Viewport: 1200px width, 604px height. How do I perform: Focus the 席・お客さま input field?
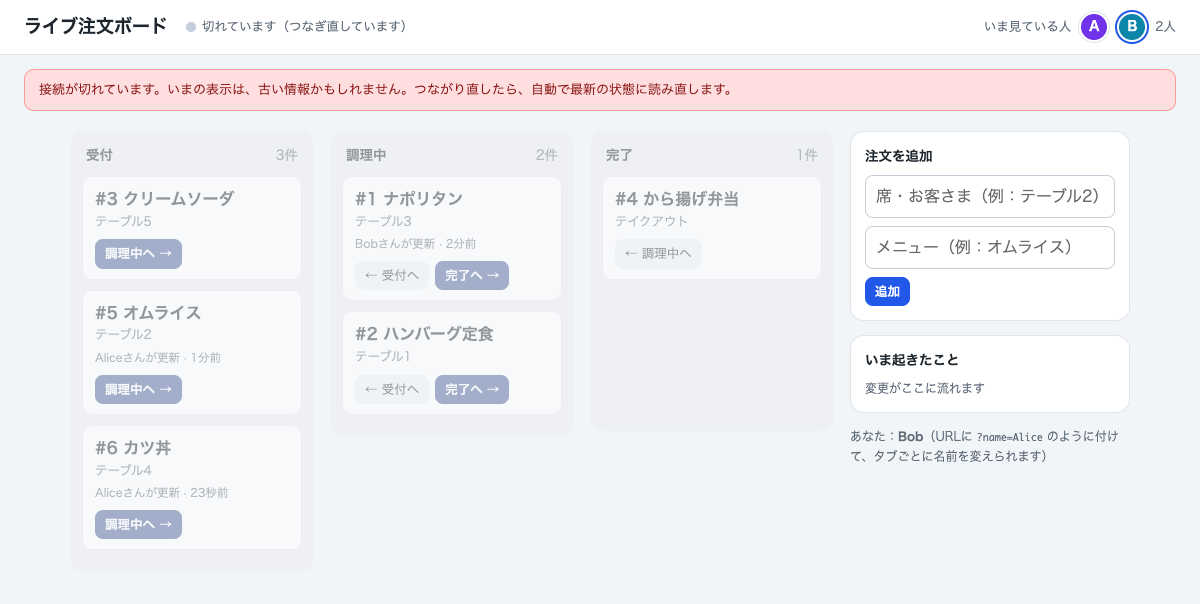pos(990,196)
